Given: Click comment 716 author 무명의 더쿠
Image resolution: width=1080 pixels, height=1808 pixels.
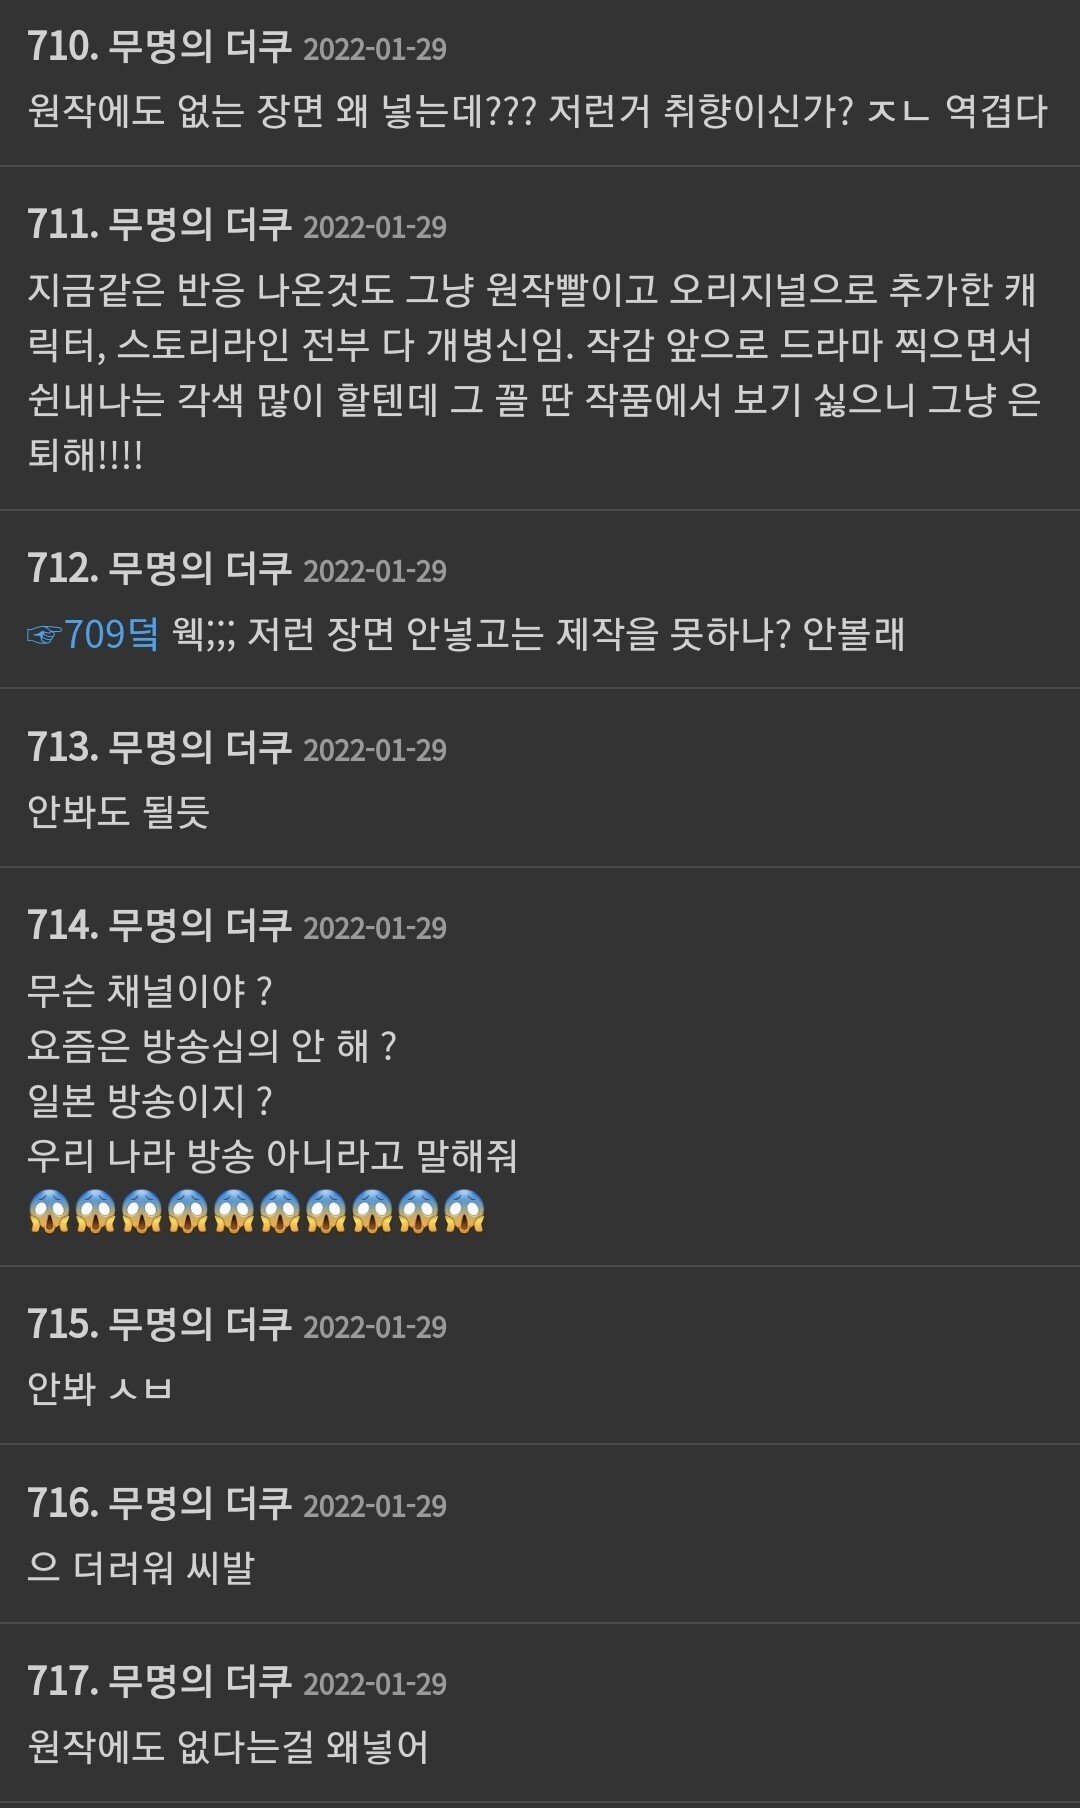Looking at the screenshot, I should tap(200, 1503).
